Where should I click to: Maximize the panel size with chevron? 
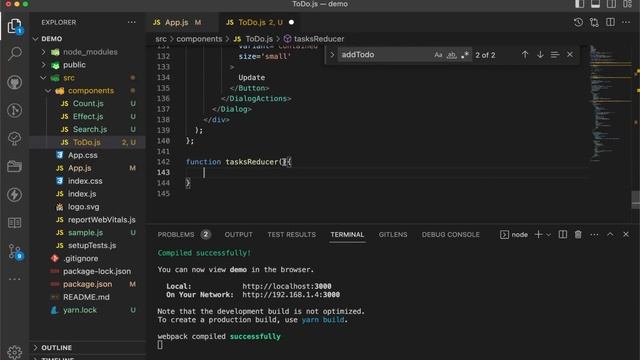click(x=610, y=234)
